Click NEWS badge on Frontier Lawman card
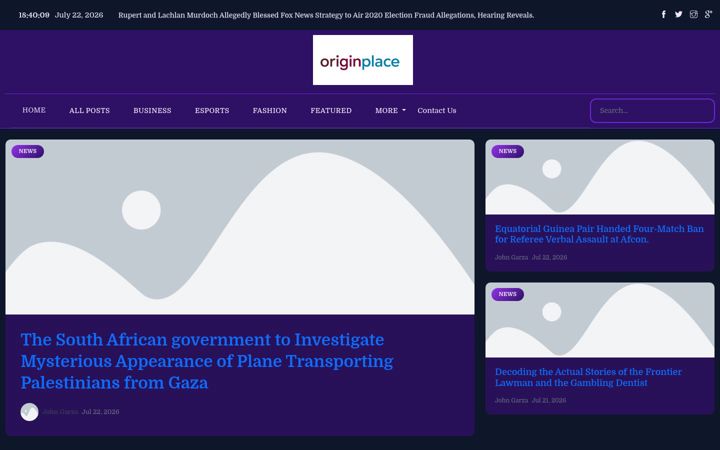The width and height of the screenshot is (720, 450). tap(507, 294)
